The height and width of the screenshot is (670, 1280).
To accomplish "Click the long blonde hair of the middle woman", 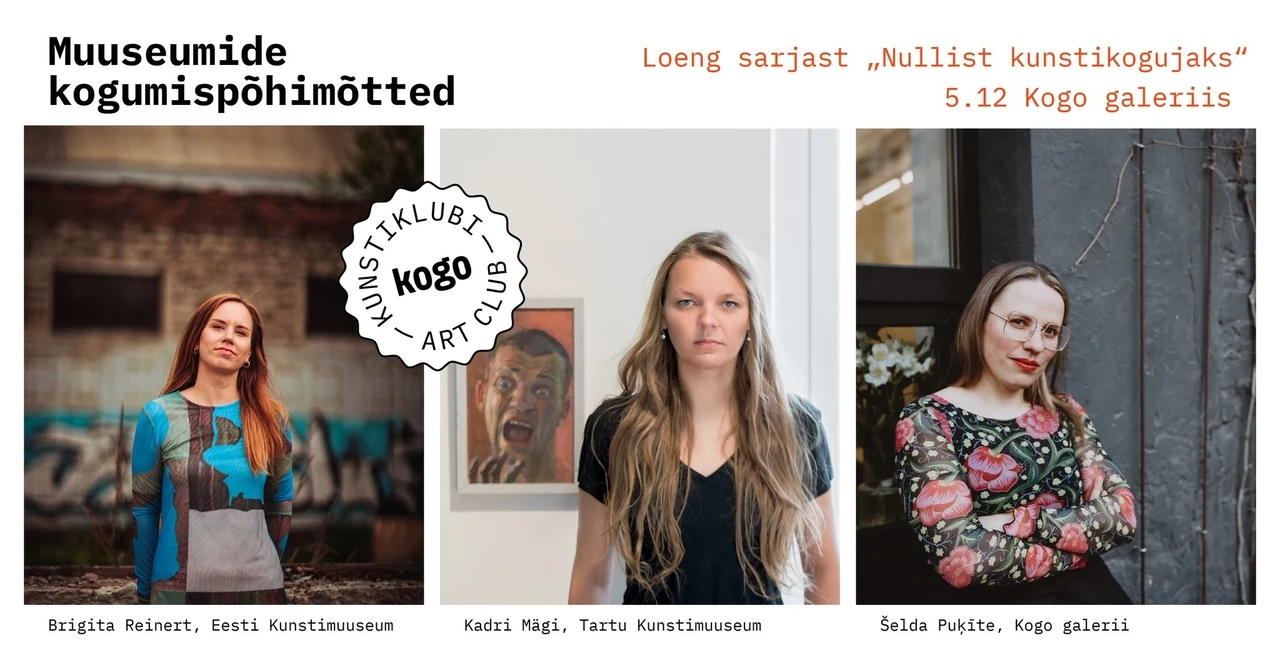I will [706, 400].
